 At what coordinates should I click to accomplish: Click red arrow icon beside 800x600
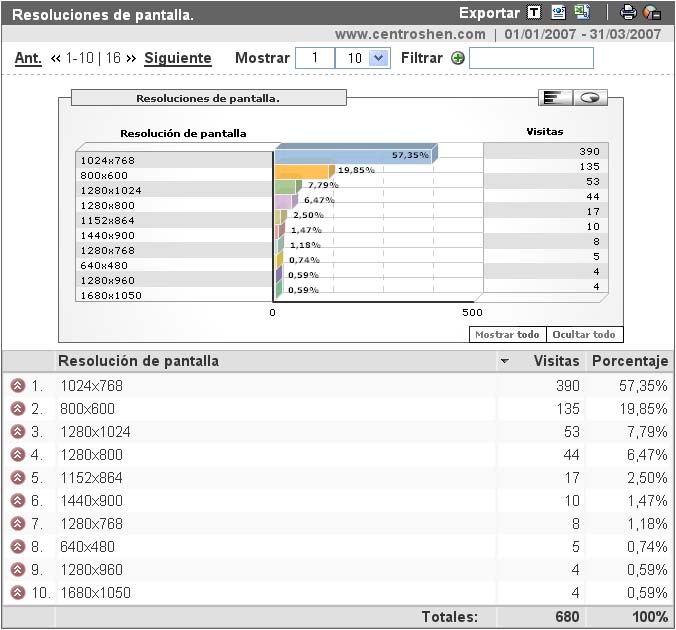17,409
